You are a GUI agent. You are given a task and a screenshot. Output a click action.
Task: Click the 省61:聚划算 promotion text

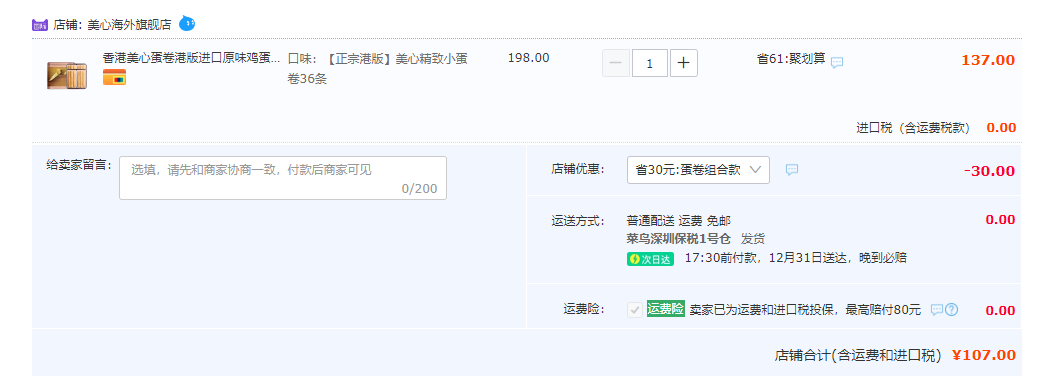pos(791,59)
